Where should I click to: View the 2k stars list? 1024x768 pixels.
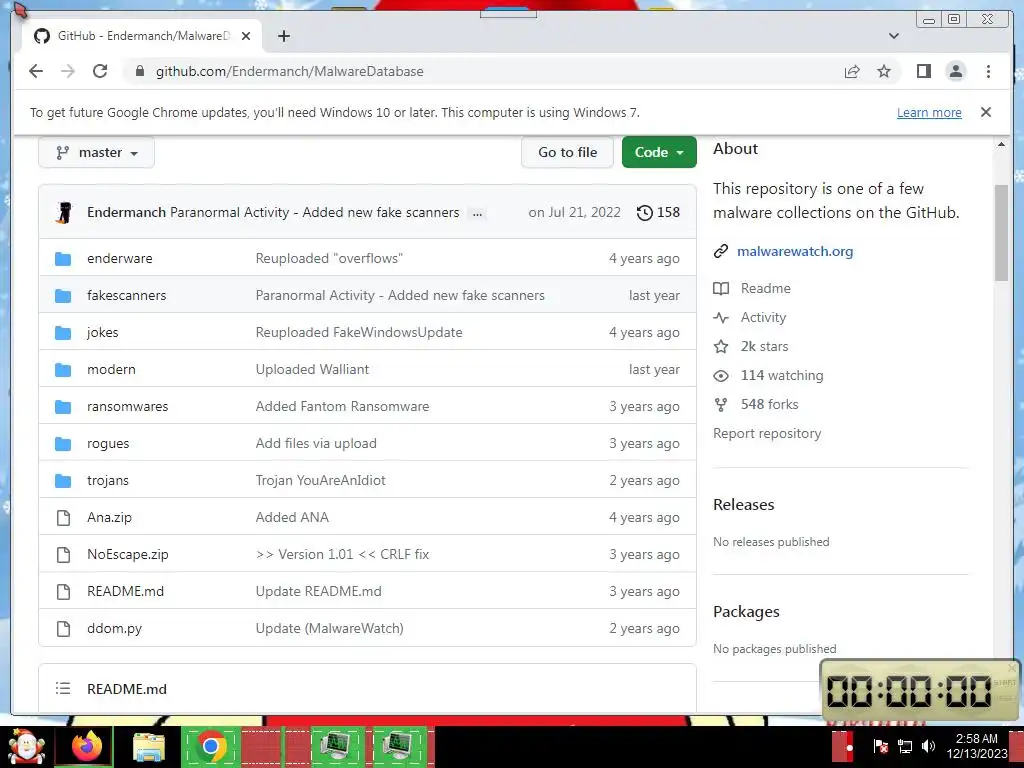(764, 346)
